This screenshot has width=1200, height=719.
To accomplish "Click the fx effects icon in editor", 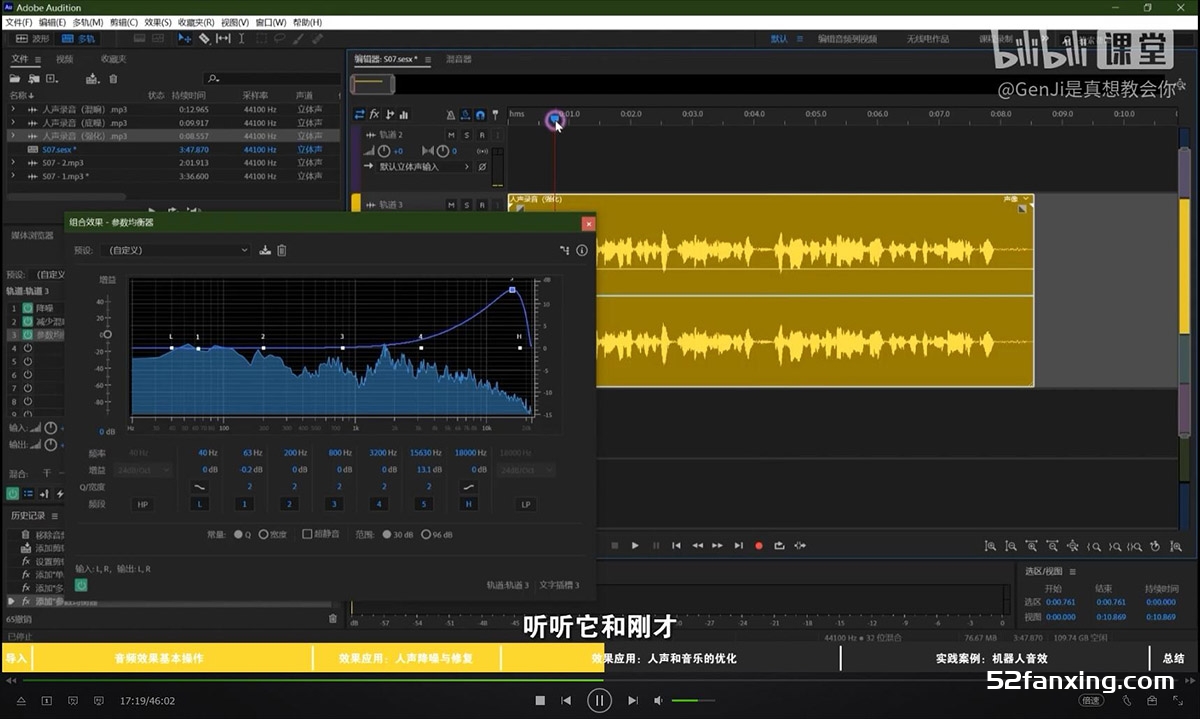I will click(x=374, y=114).
